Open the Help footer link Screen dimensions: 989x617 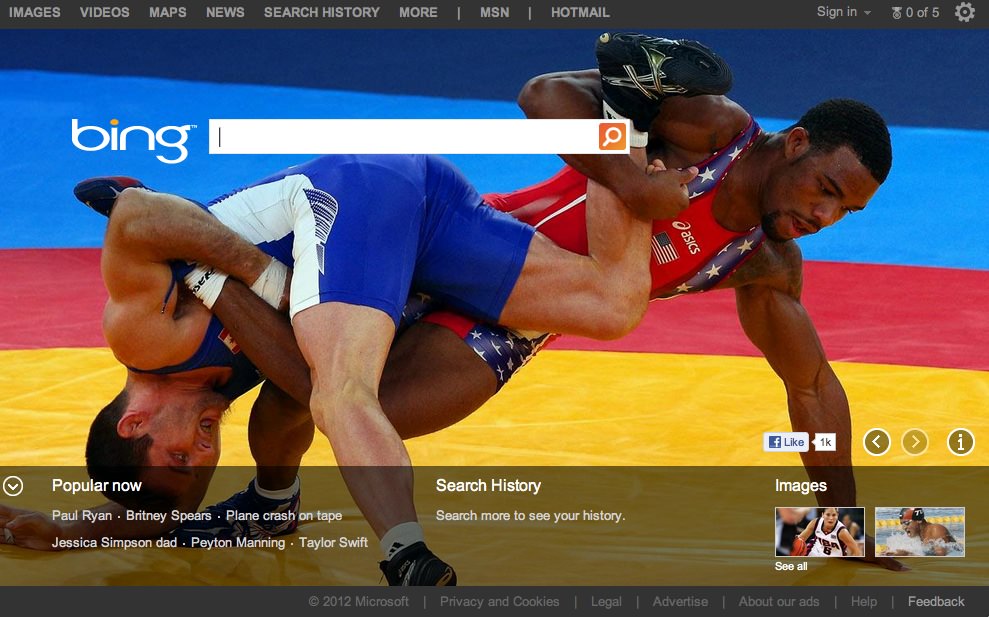[x=863, y=602]
